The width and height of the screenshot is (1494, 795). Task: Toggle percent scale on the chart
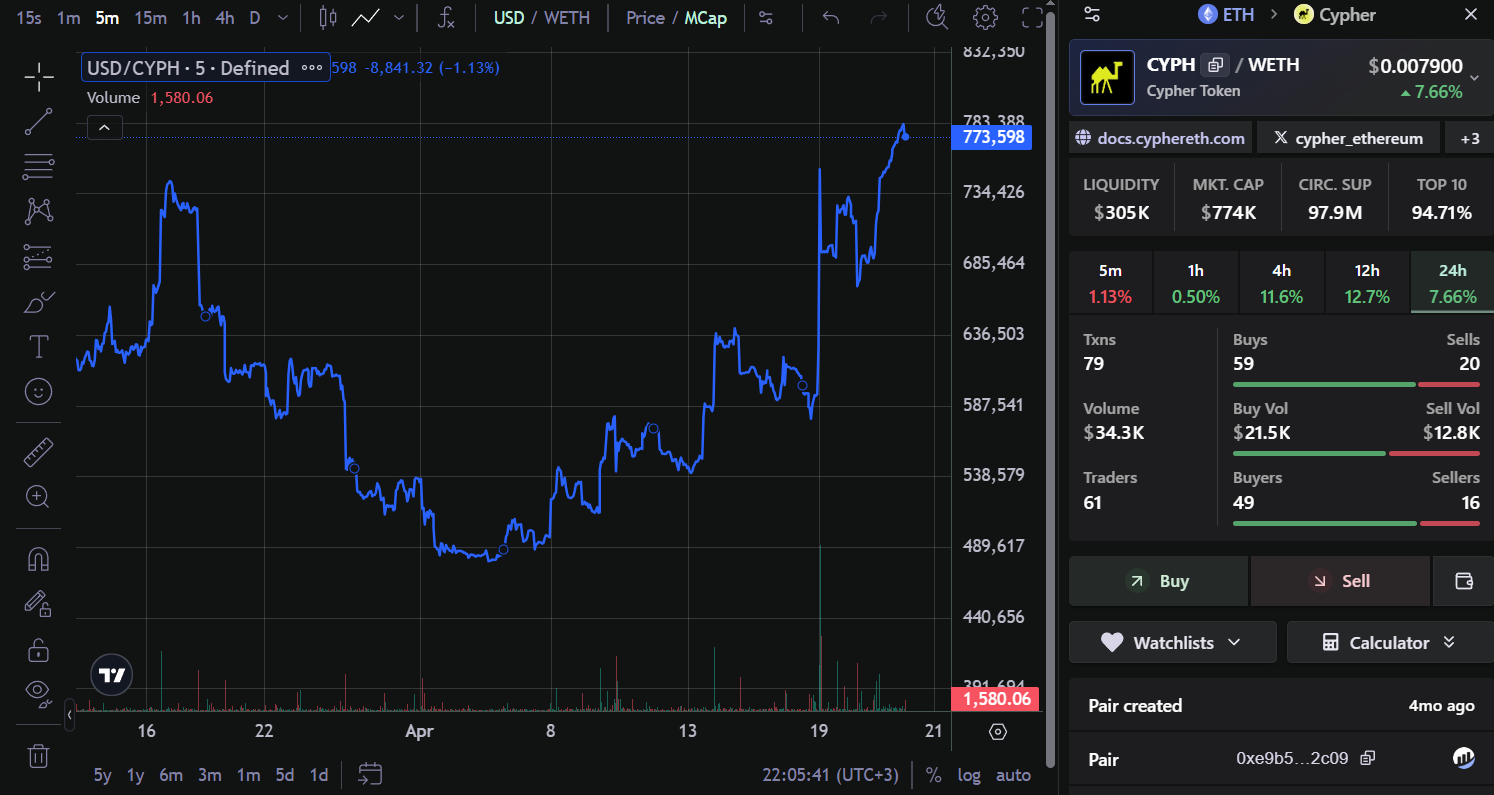coord(933,774)
